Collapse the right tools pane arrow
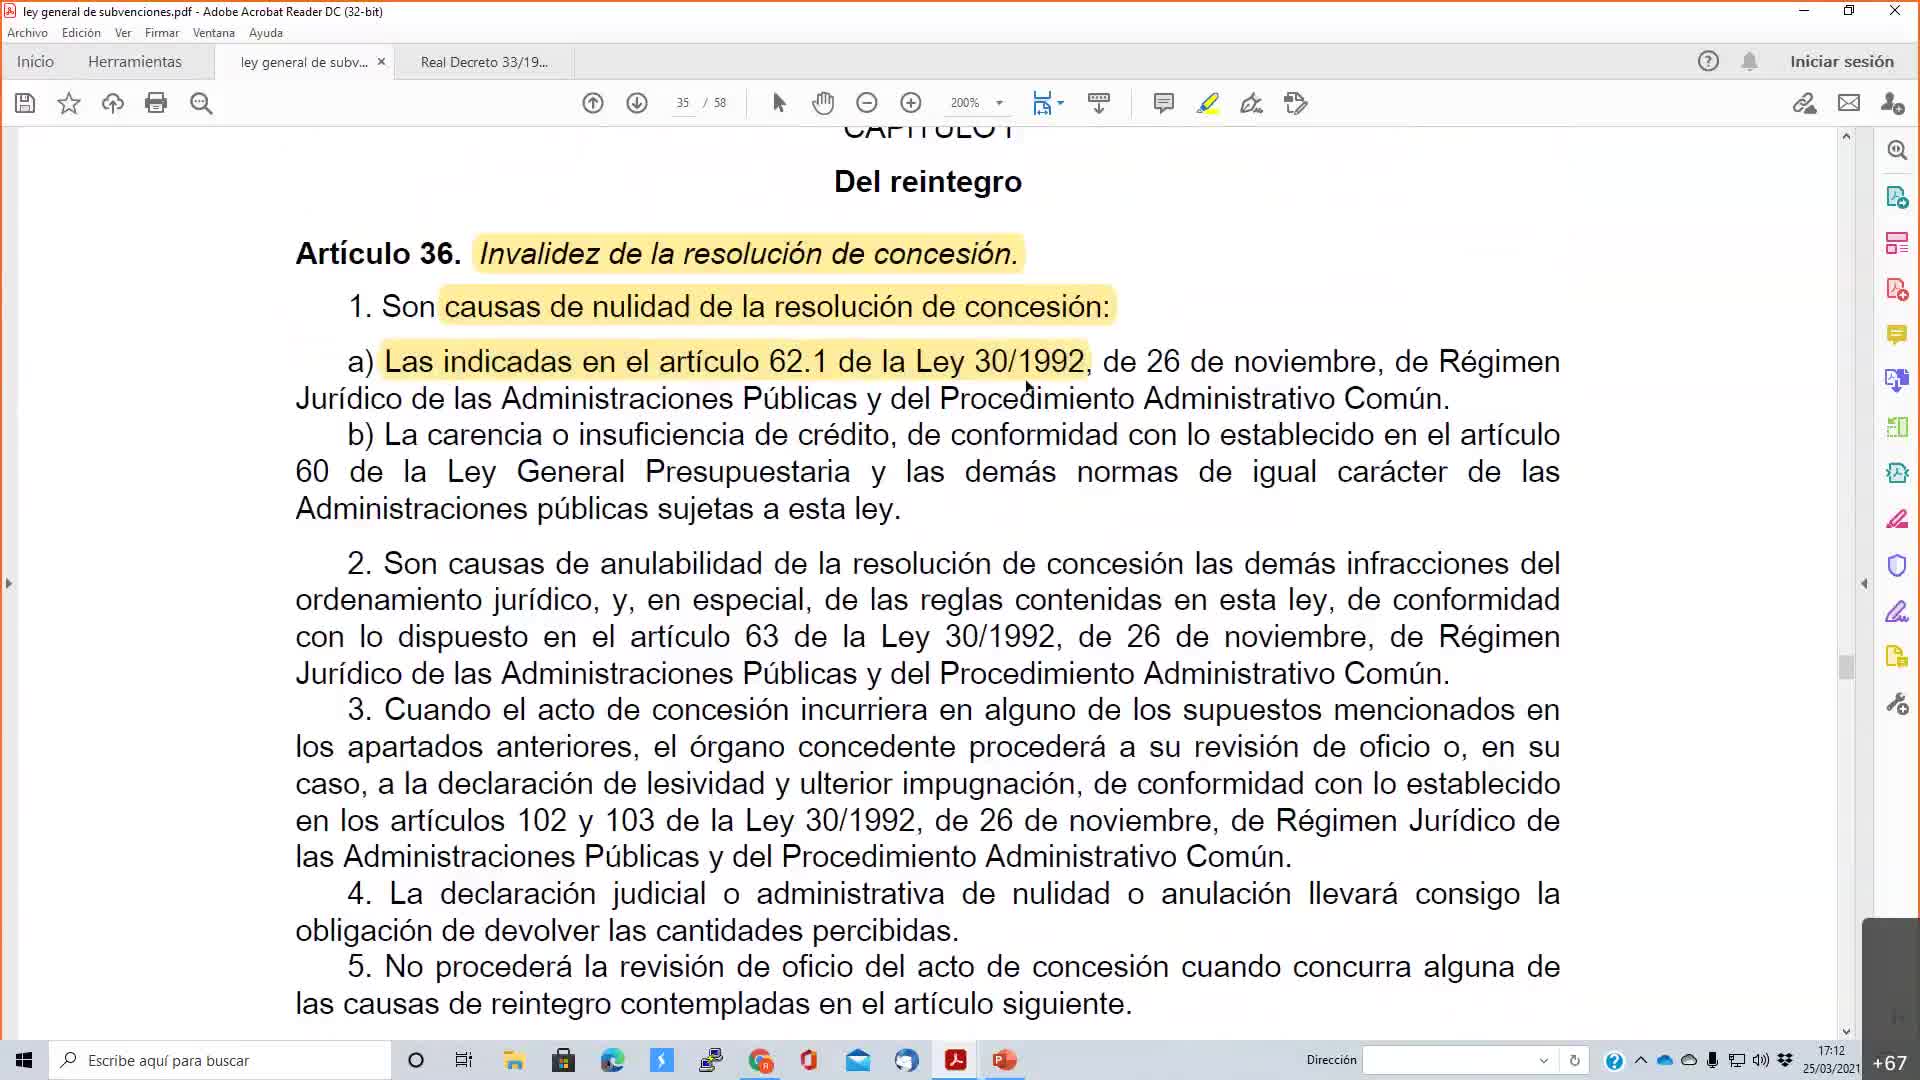 point(1864,583)
